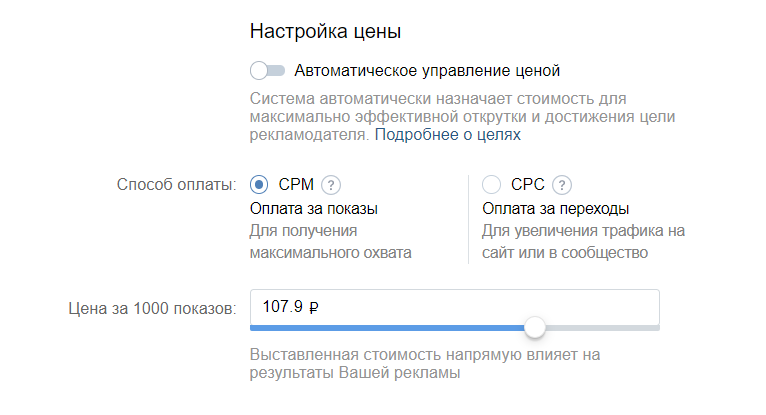
Task: Select the CPM payment radio button
Action: (259, 185)
